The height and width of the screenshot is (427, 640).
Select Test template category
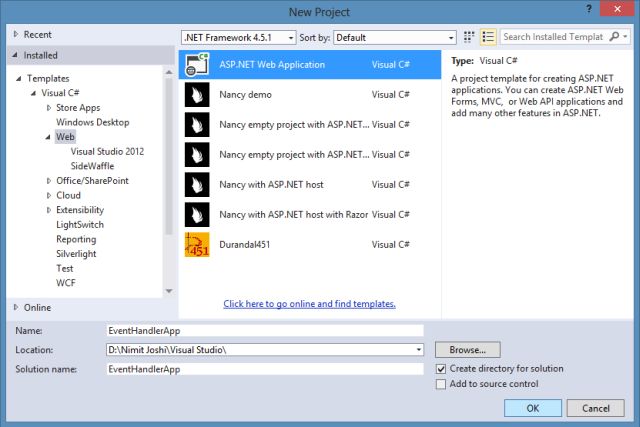65,268
